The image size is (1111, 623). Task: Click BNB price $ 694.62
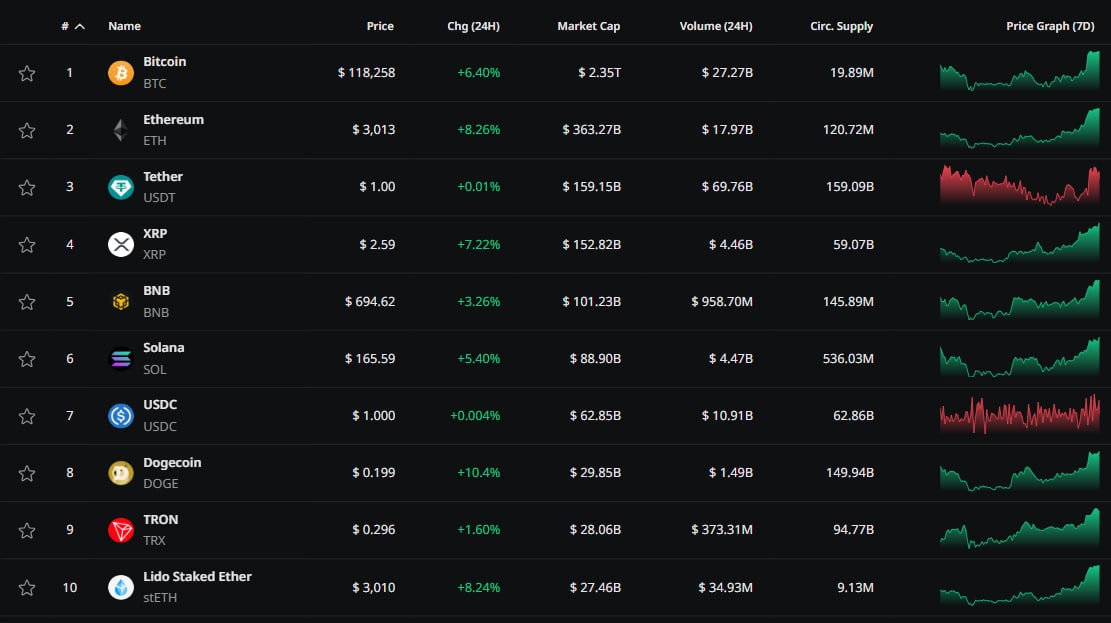370,302
